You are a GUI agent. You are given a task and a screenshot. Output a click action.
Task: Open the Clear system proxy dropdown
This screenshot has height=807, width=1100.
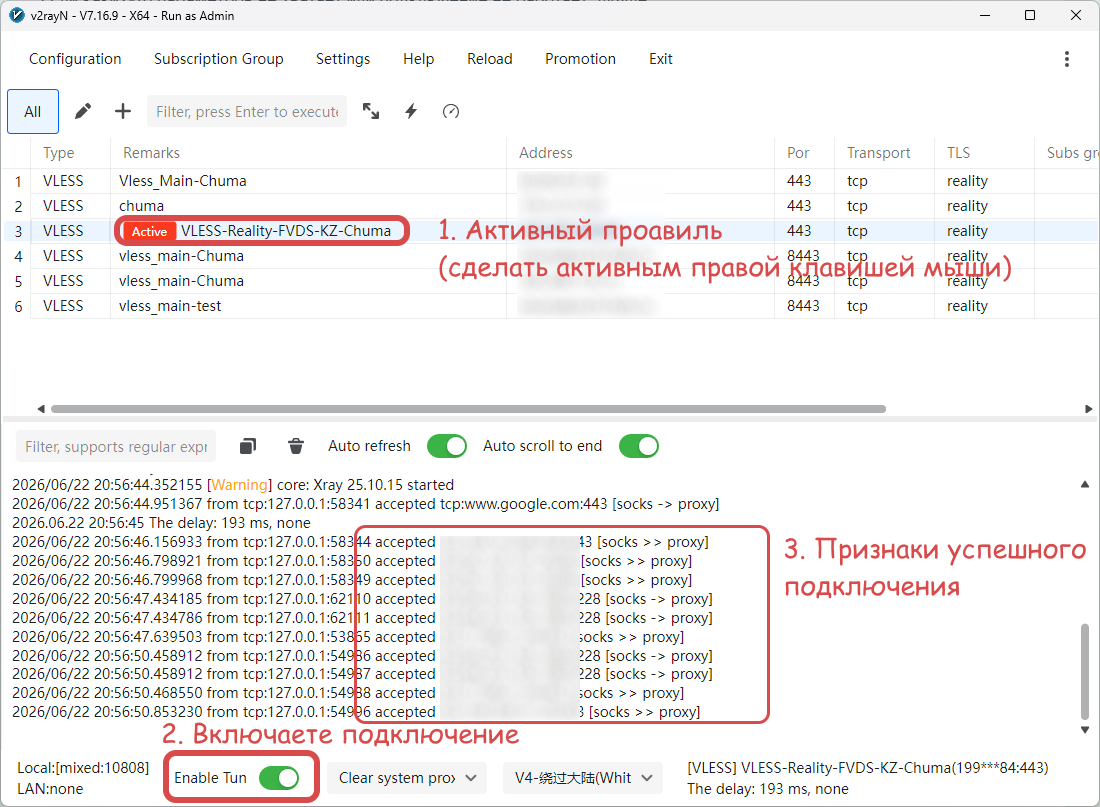407,778
